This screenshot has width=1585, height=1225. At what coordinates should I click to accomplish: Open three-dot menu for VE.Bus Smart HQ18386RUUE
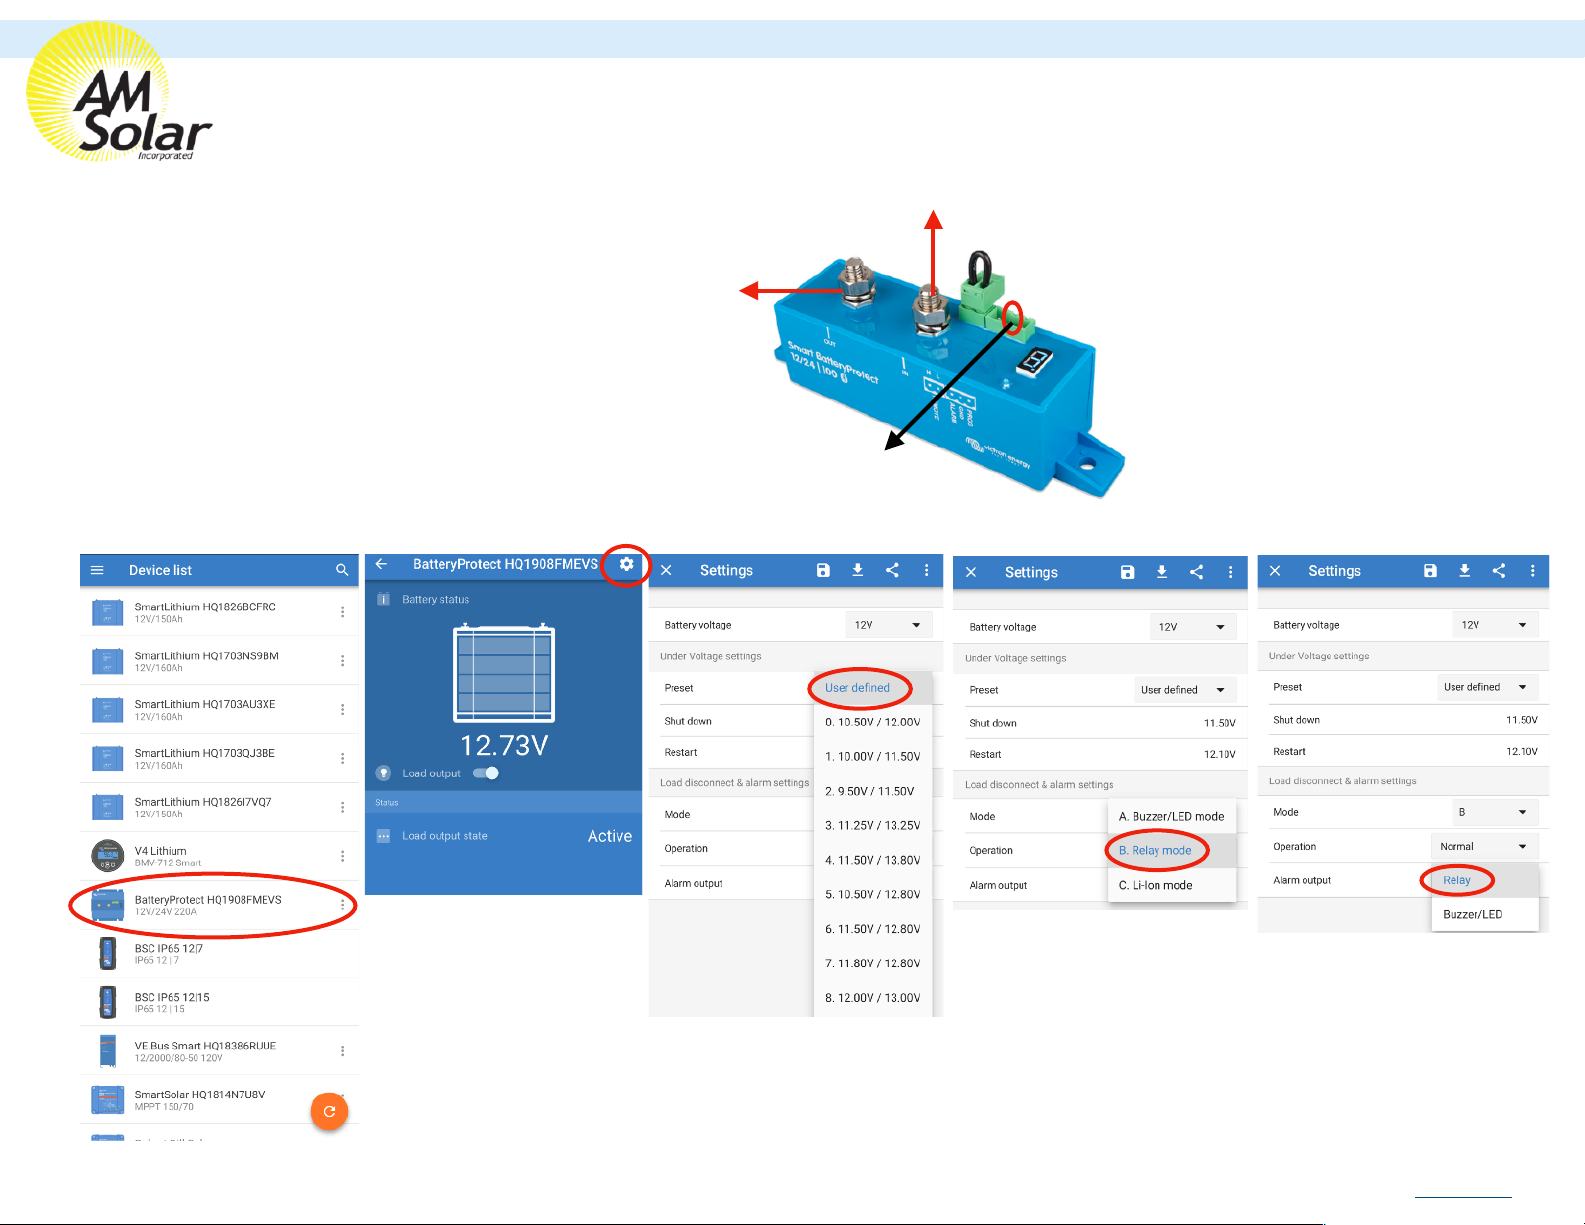point(342,1051)
